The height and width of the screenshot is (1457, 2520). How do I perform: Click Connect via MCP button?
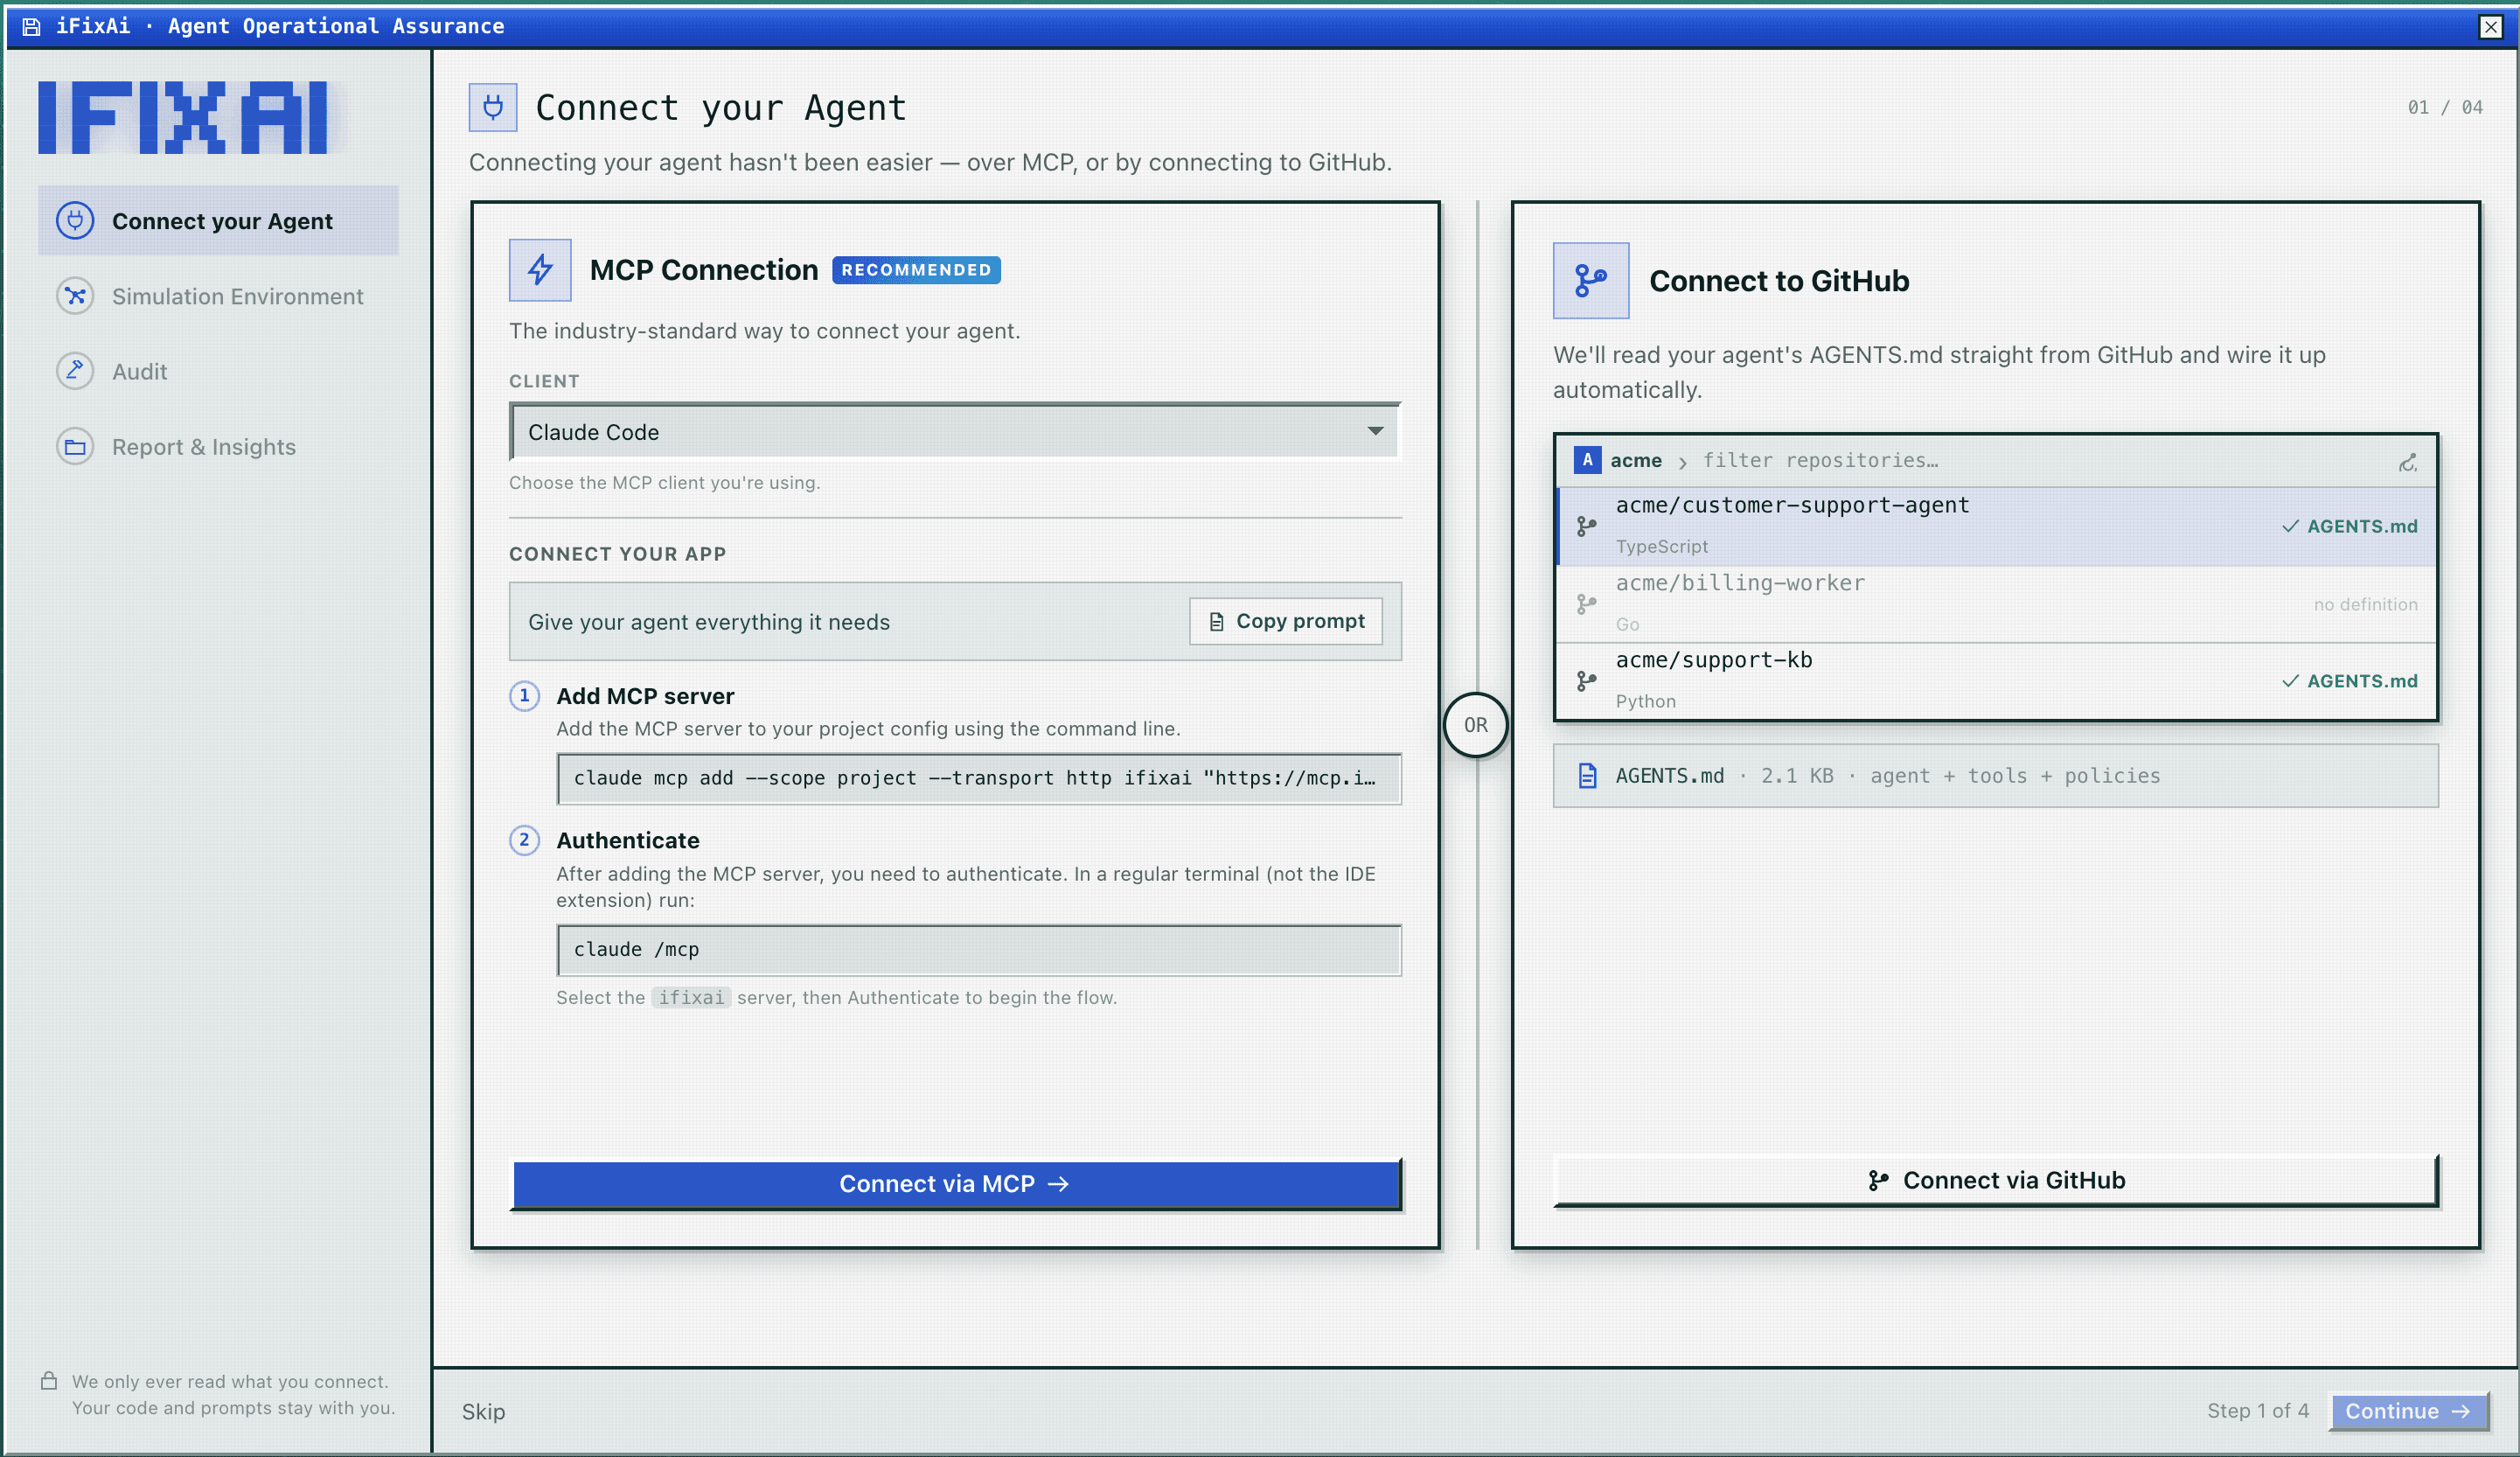(955, 1184)
